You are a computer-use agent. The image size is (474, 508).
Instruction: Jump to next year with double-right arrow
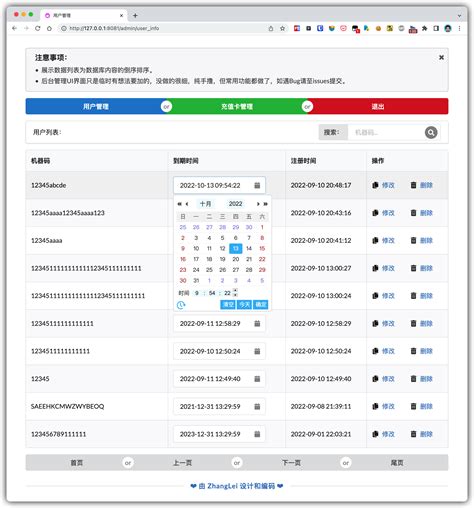click(x=265, y=204)
